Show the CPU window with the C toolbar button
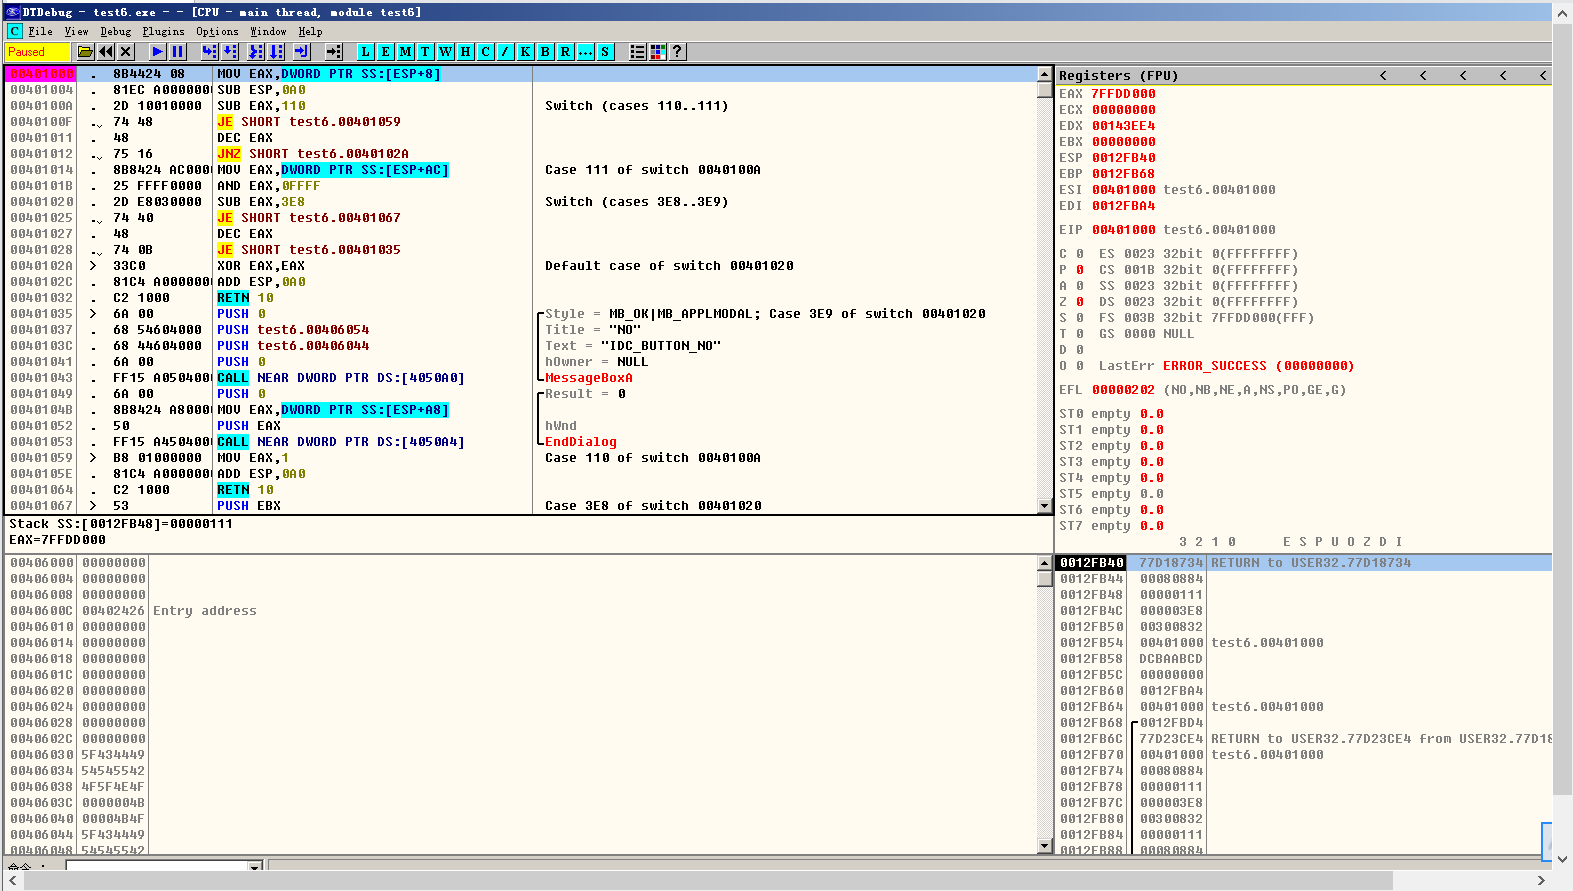1573x891 pixels. coord(485,52)
